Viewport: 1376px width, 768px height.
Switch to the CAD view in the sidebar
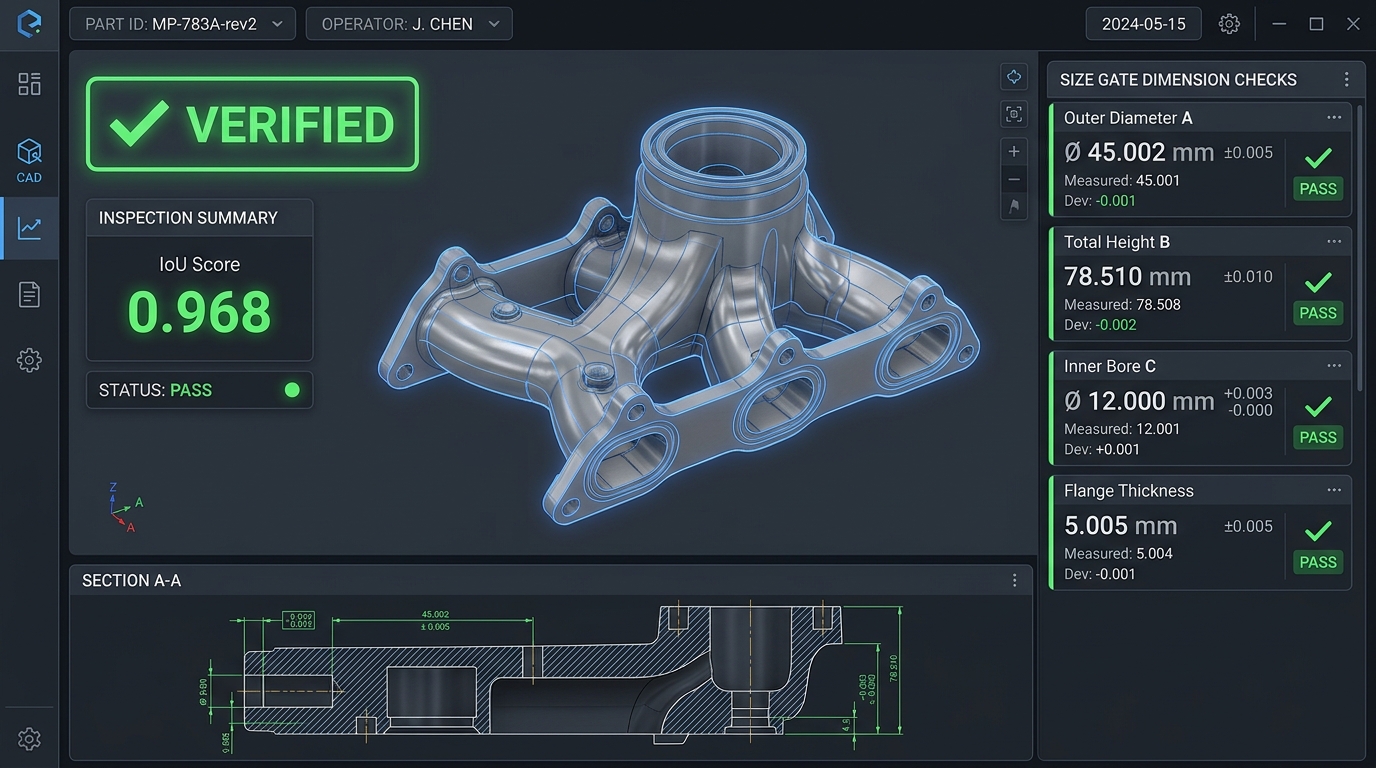29,160
